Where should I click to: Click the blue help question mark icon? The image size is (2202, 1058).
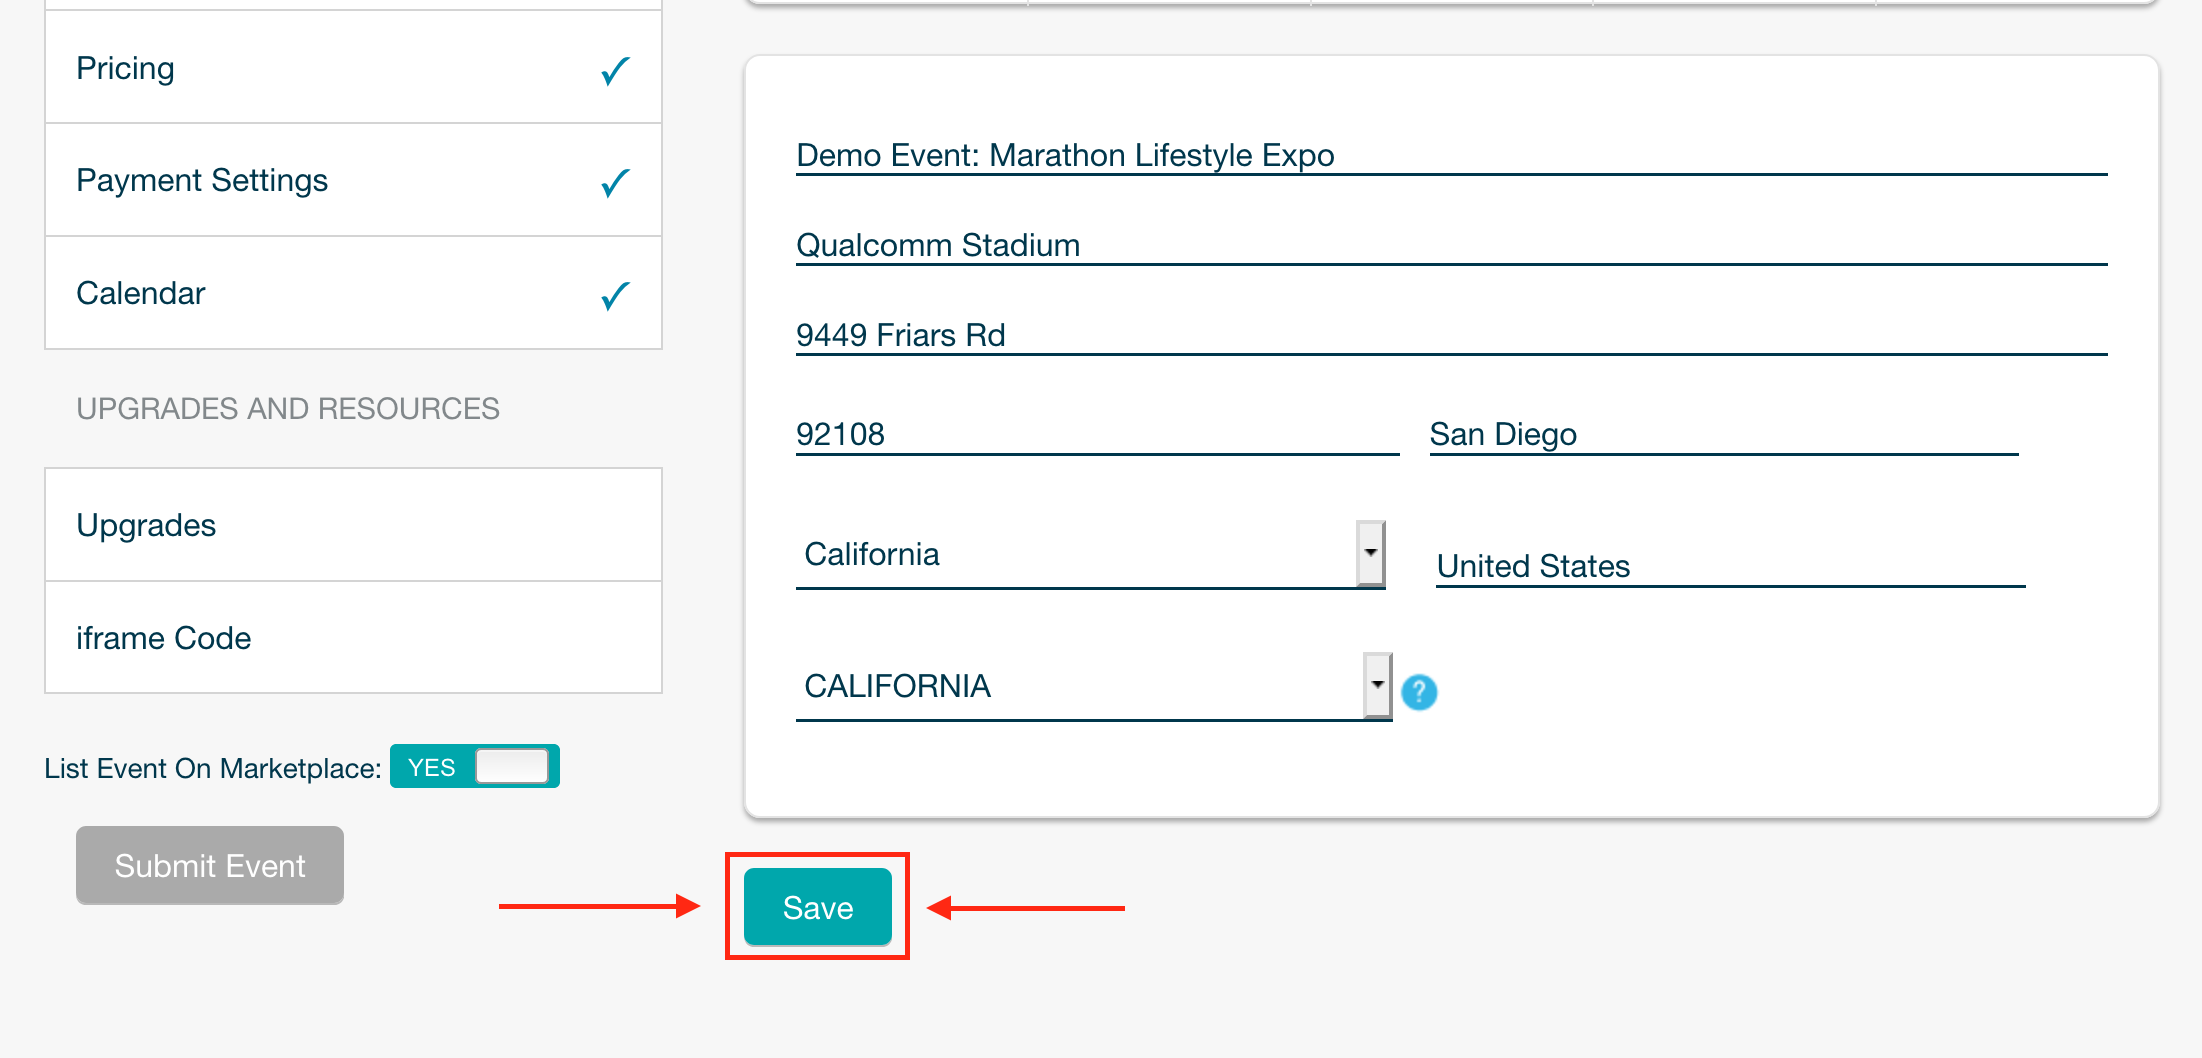[1419, 692]
